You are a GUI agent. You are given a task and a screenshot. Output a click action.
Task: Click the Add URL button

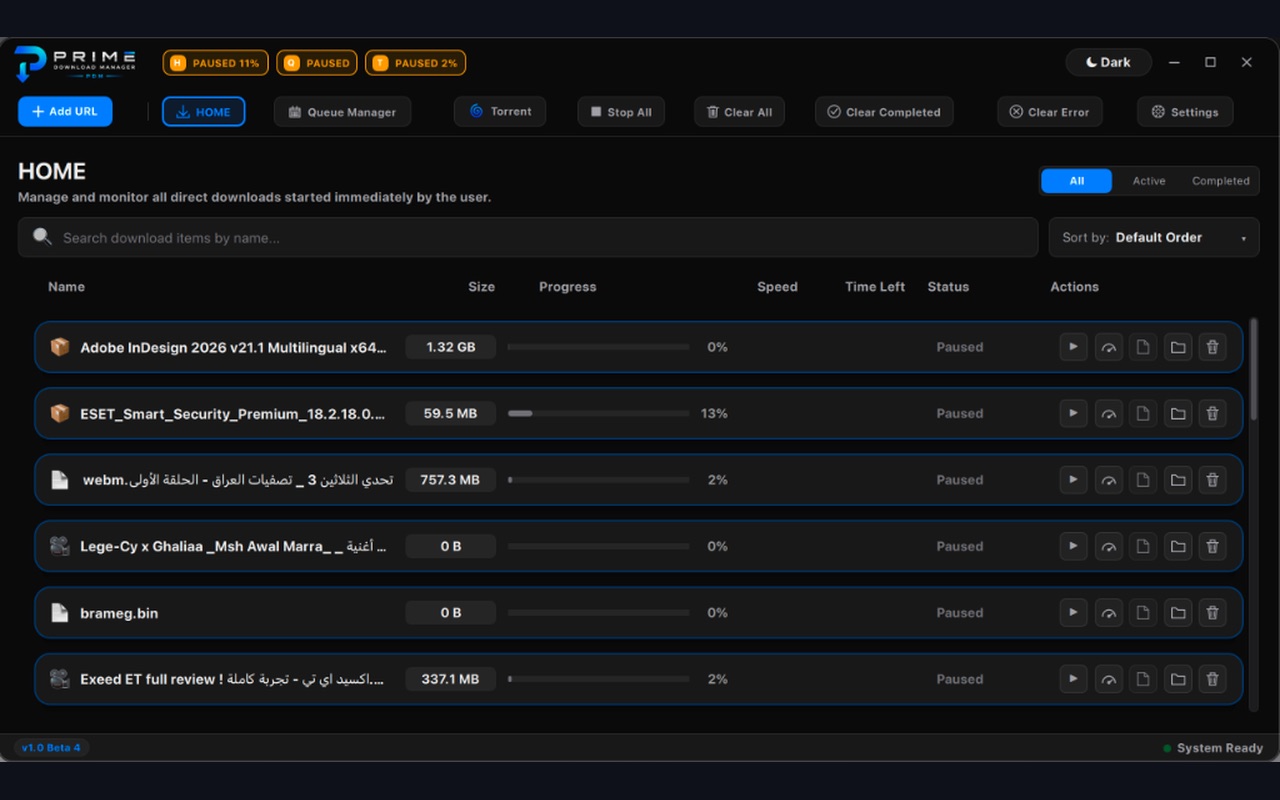(65, 111)
